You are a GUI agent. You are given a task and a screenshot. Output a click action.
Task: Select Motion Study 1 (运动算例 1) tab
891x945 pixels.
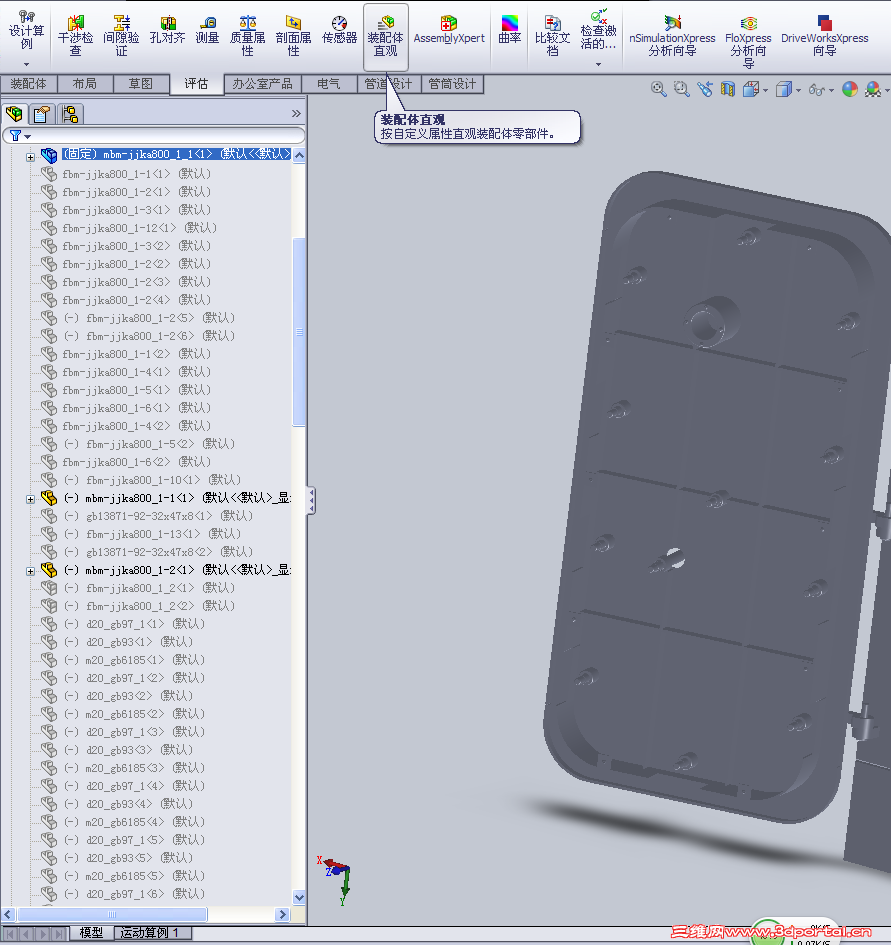[x=150, y=932]
